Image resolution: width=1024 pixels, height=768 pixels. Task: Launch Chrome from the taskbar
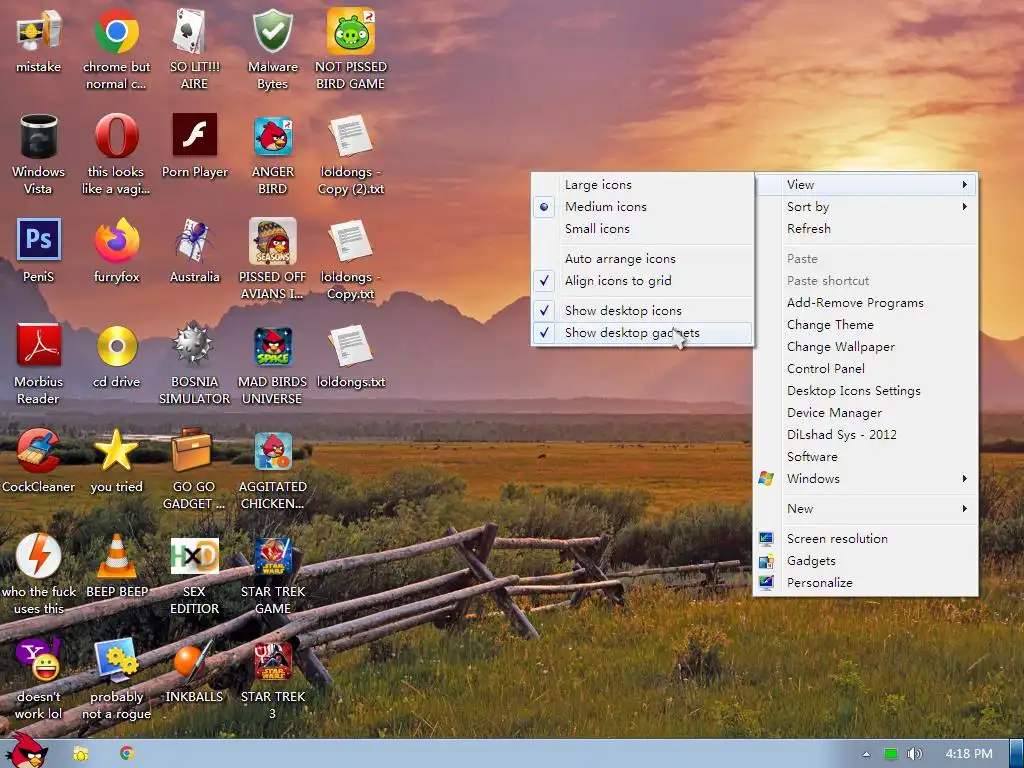[127, 753]
